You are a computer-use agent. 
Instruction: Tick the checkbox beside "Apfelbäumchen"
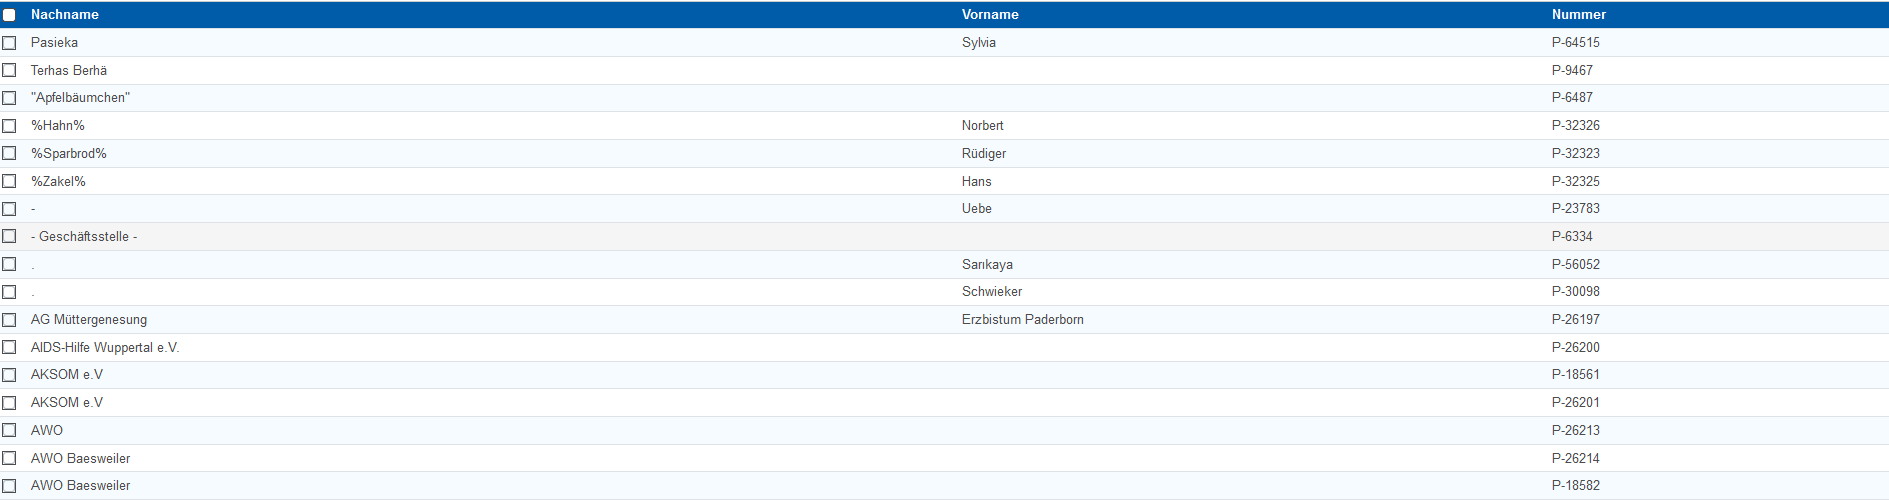point(9,98)
